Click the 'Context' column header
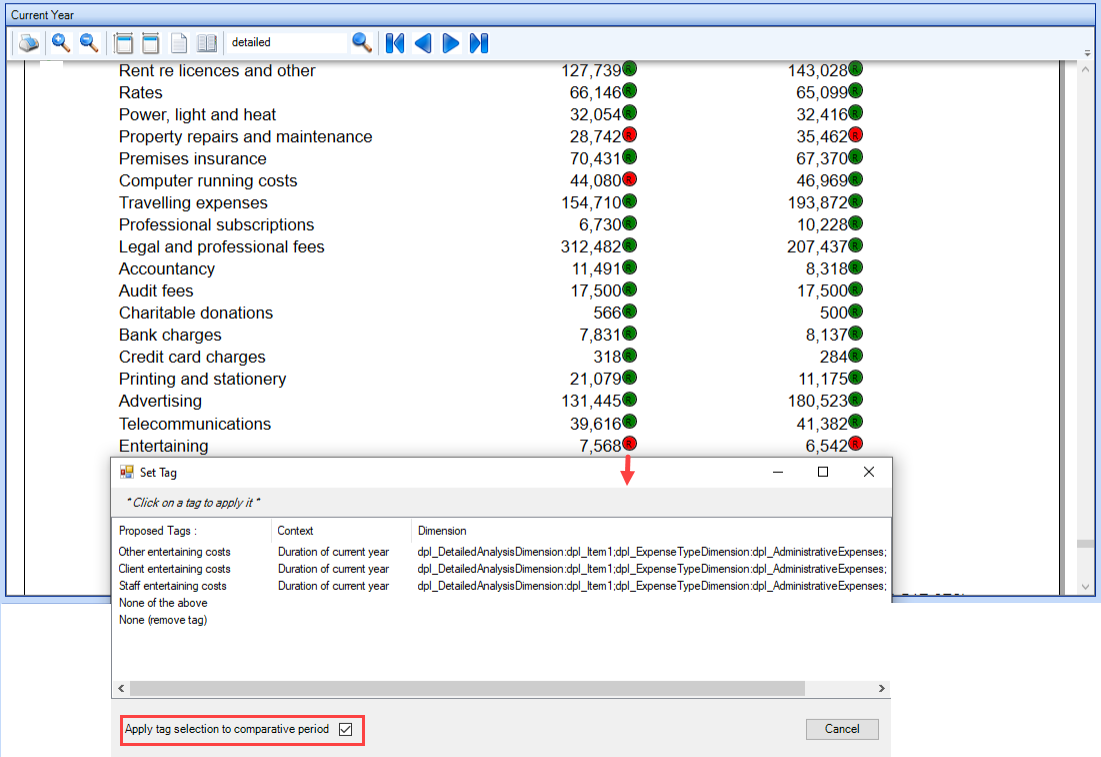 341,531
